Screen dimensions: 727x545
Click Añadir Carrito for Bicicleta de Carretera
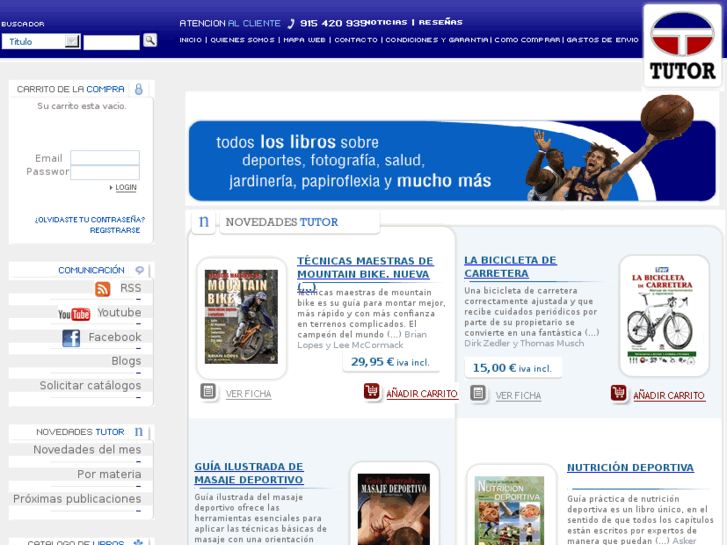coord(669,396)
